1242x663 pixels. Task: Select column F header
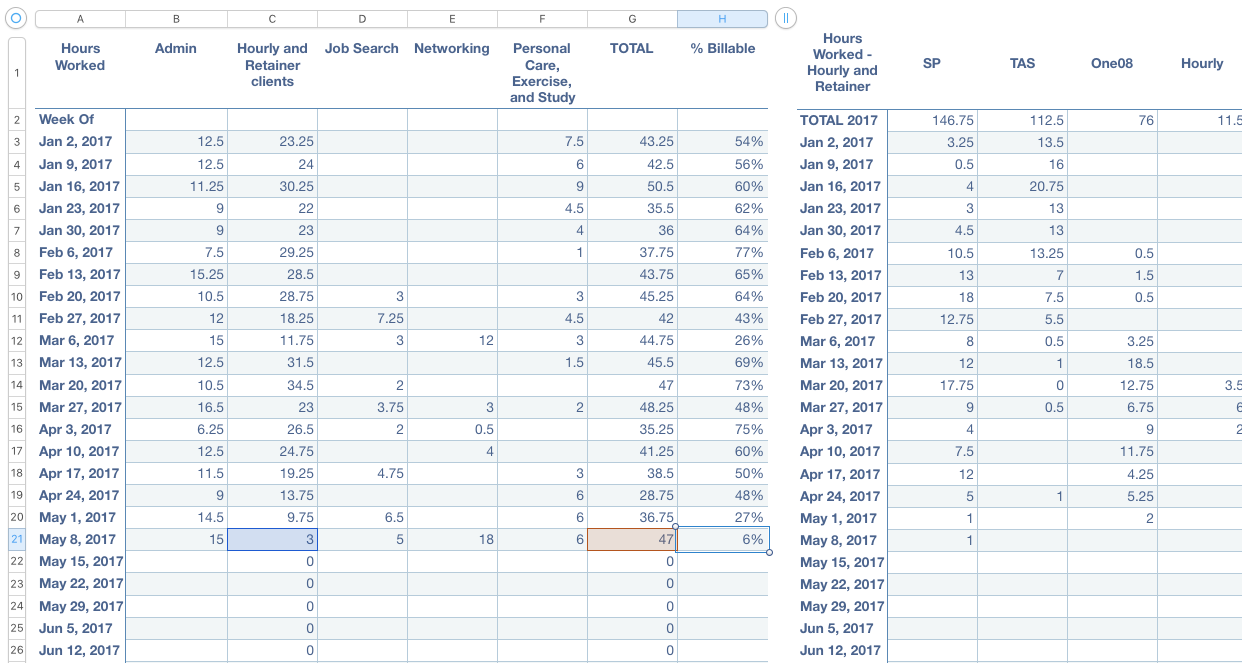(x=542, y=19)
